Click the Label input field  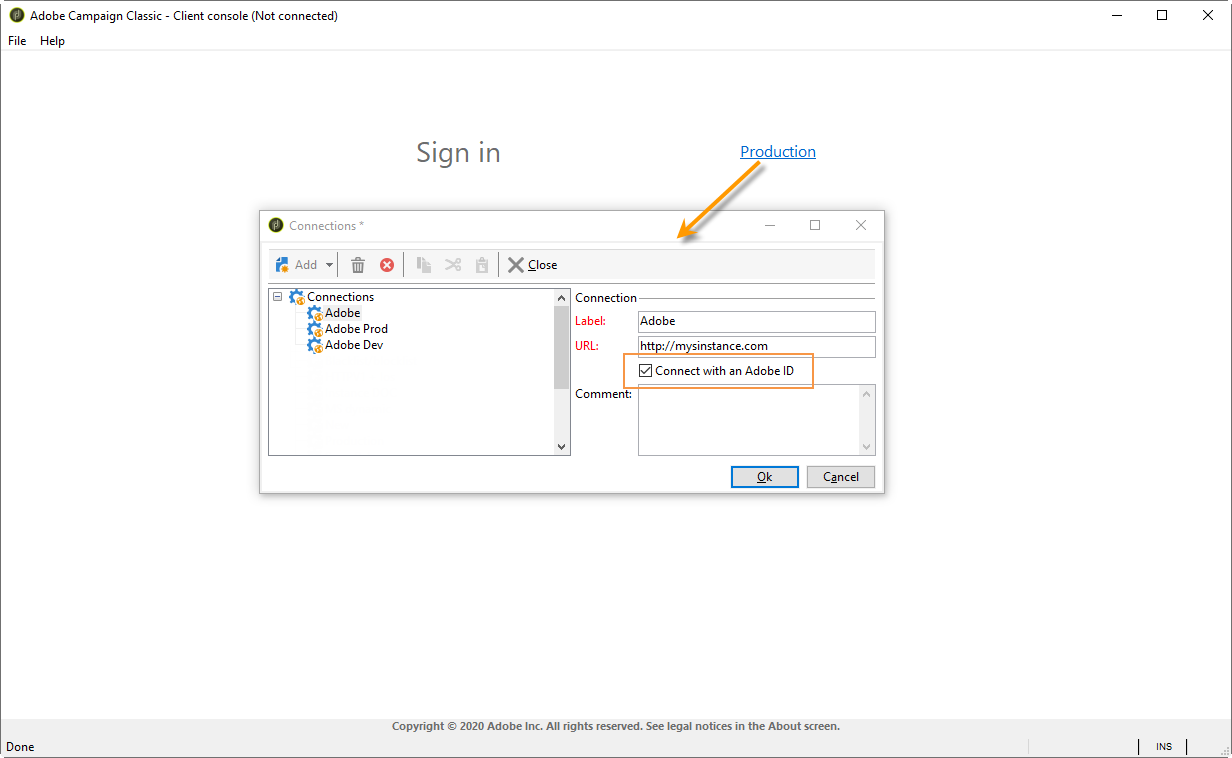(756, 322)
